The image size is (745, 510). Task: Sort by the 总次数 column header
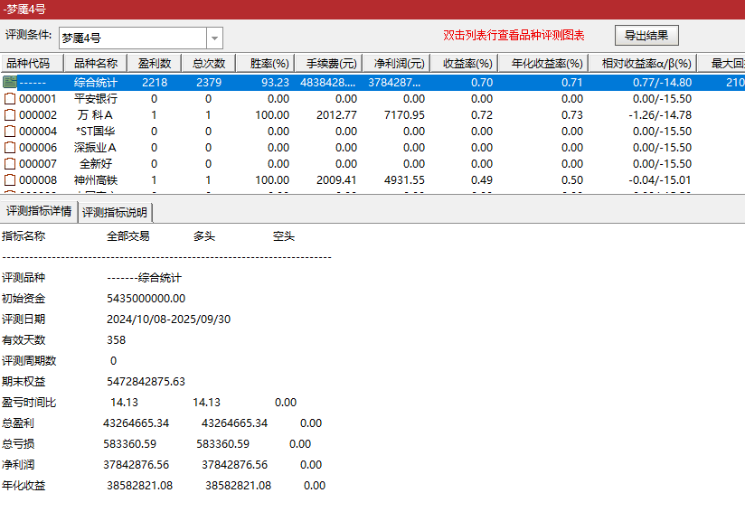(209, 63)
